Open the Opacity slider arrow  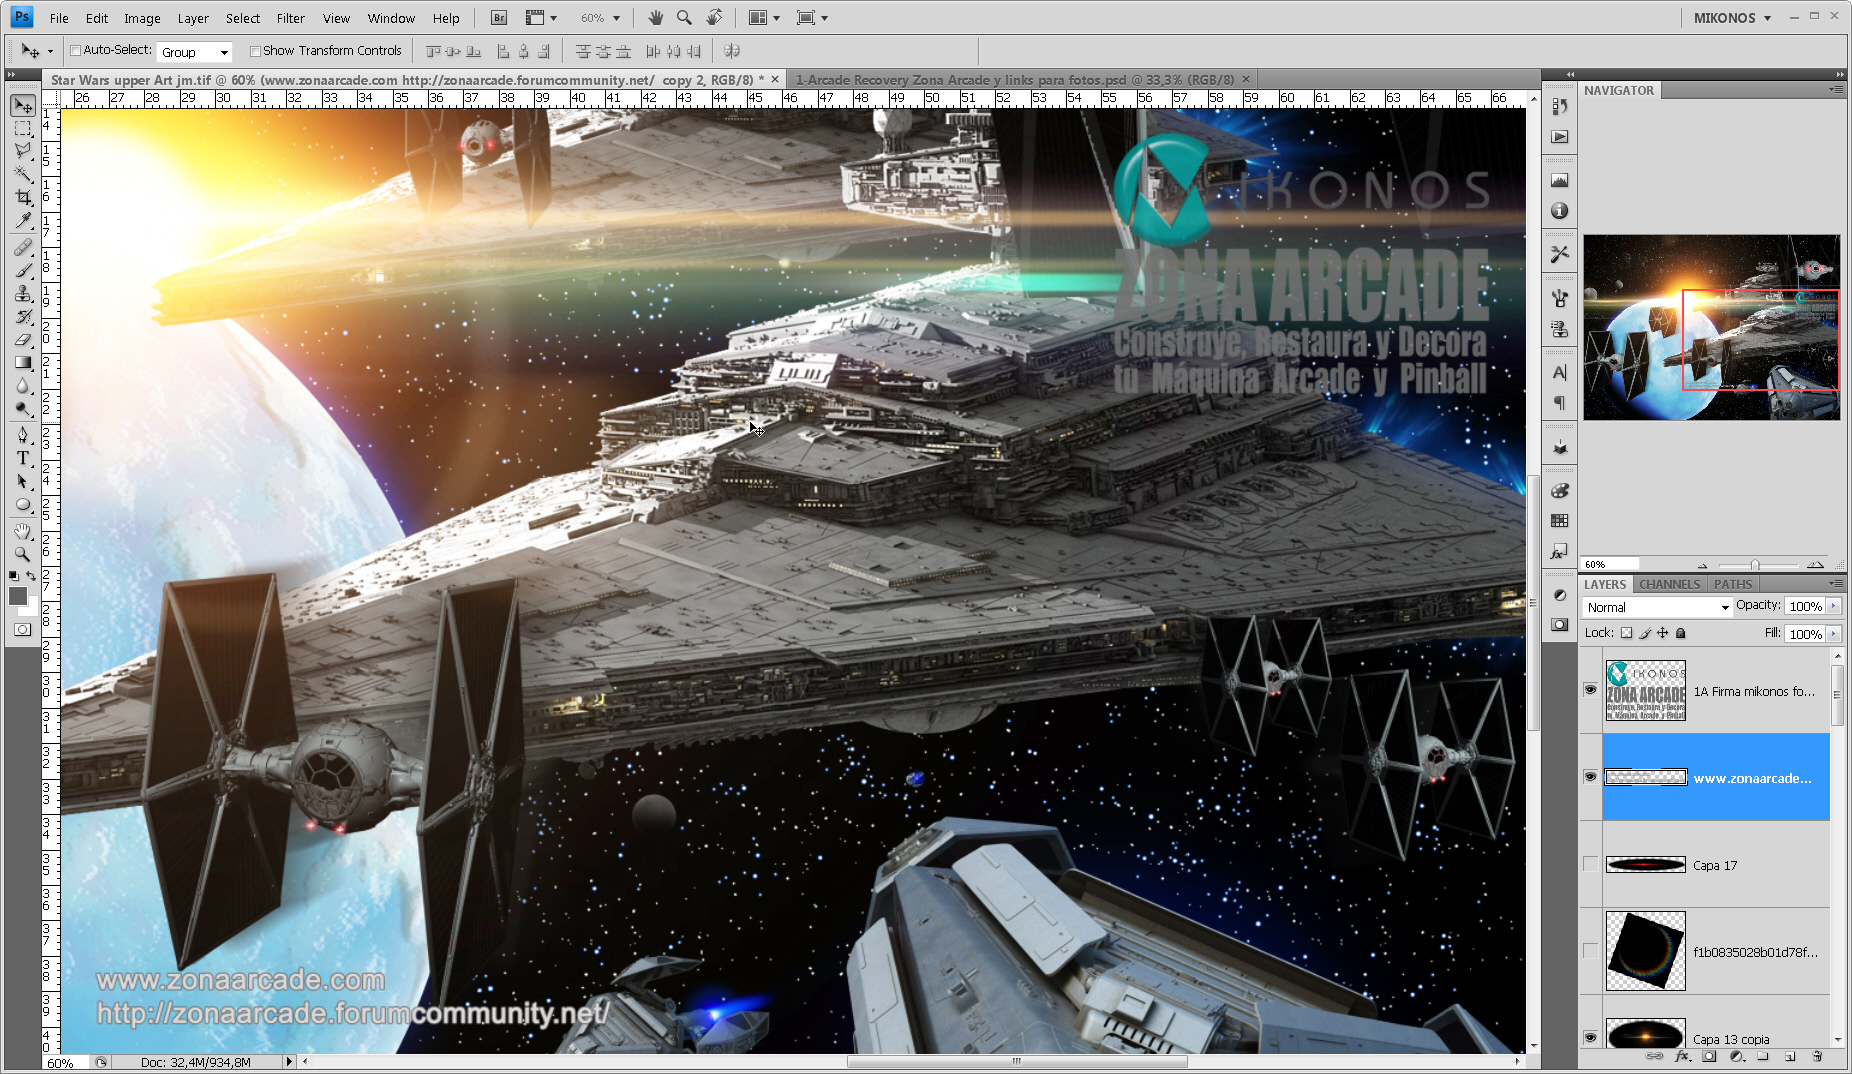(1834, 606)
